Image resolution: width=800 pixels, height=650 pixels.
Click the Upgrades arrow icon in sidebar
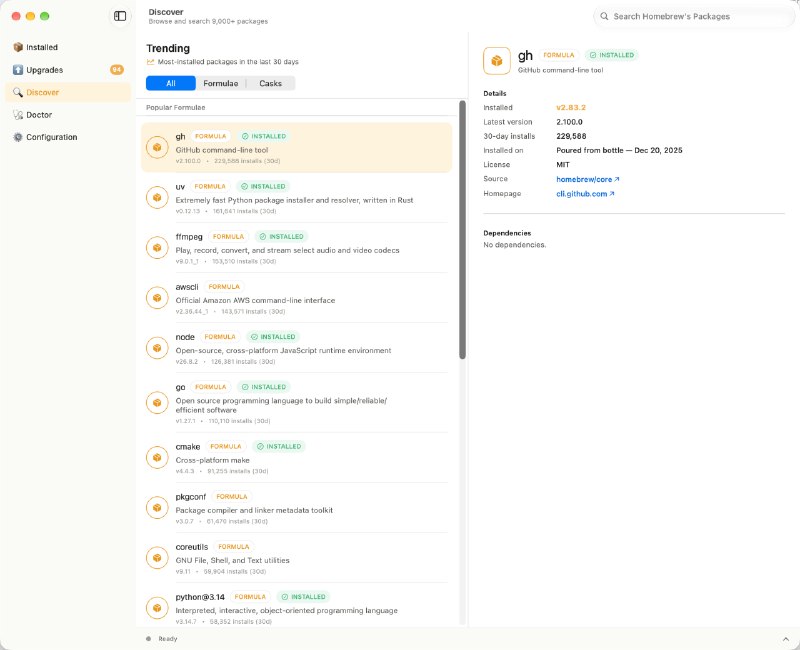(x=18, y=70)
